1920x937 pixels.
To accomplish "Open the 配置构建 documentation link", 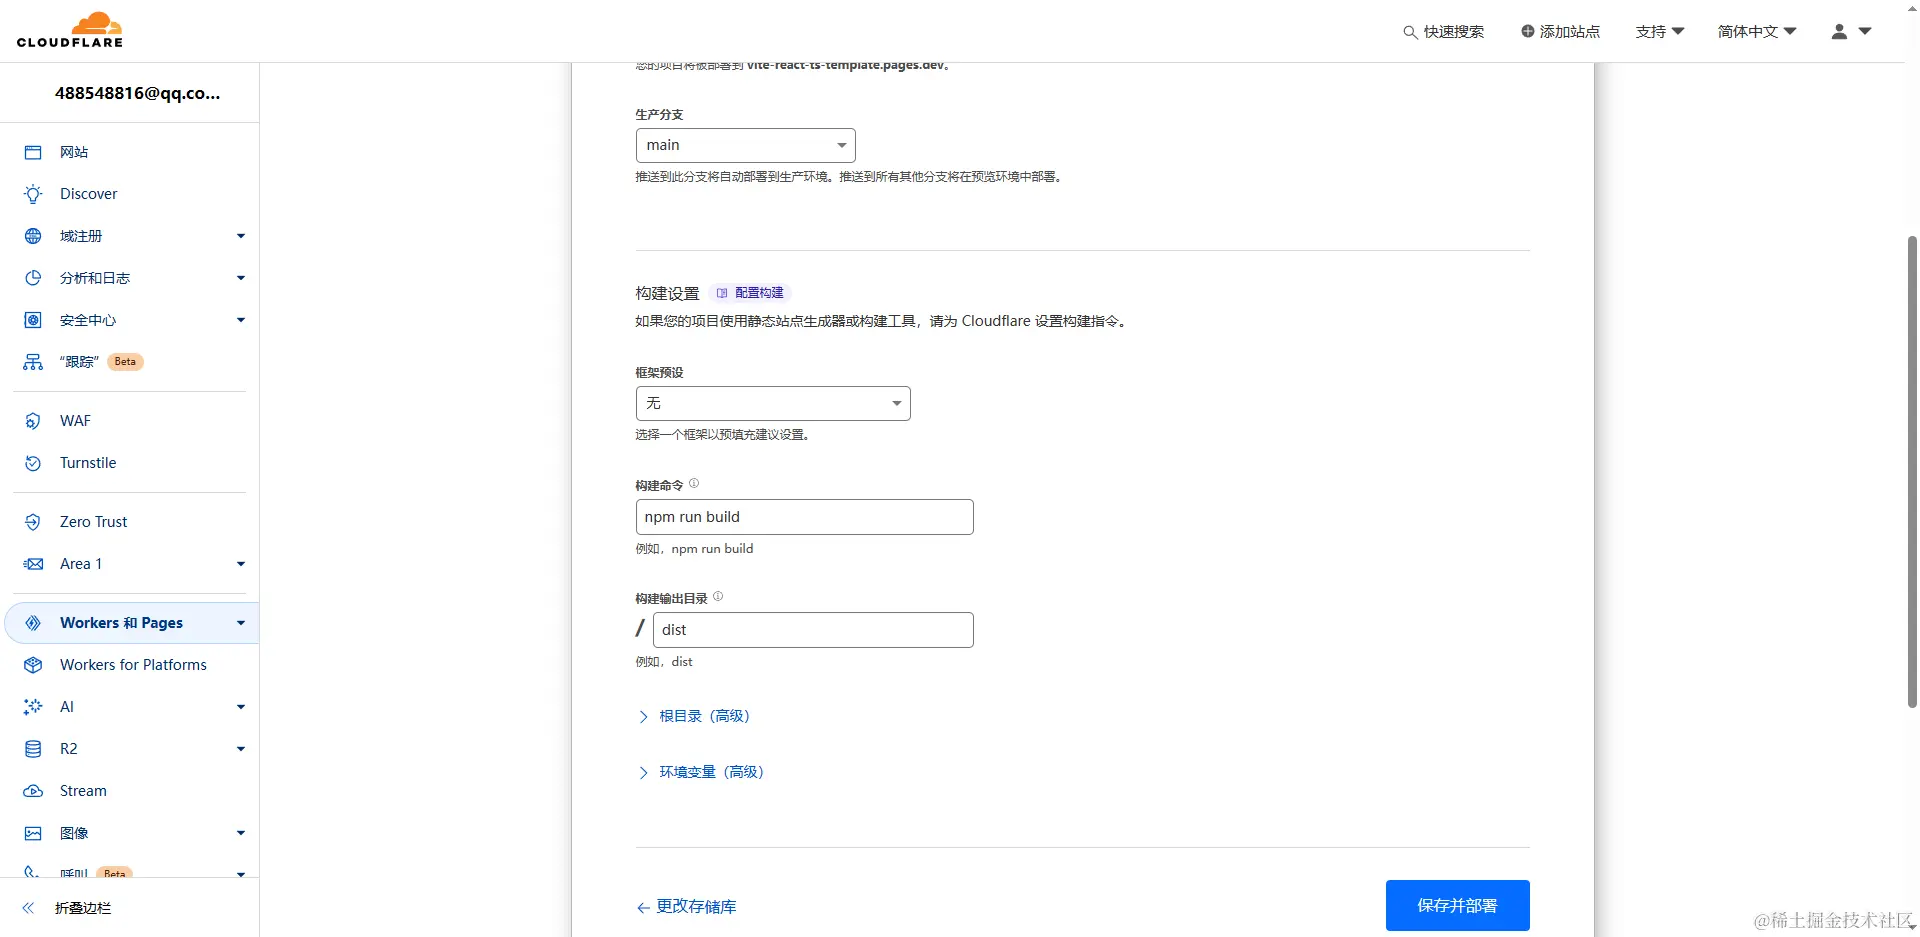I will [x=750, y=293].
